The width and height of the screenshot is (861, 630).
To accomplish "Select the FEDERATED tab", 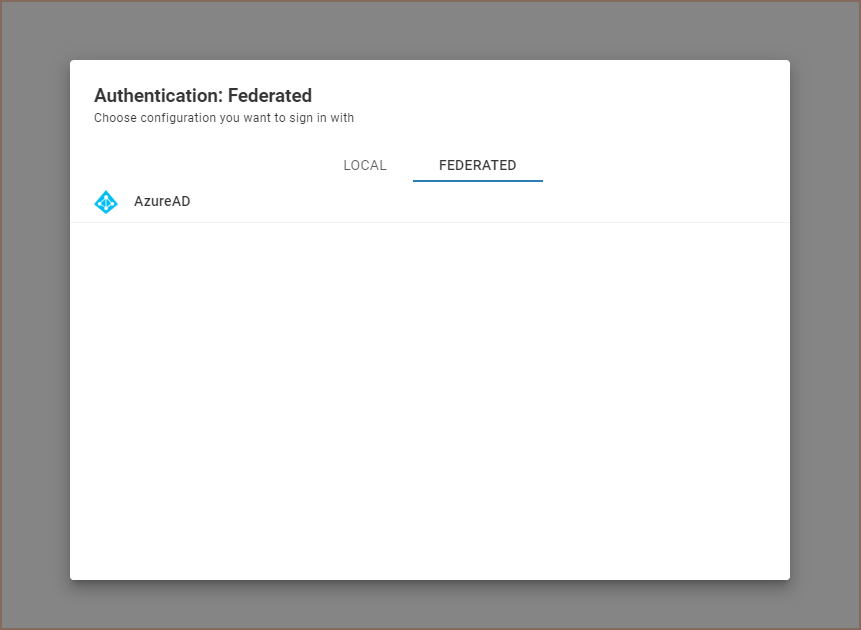I will pyautogui.click(x=477, y=165).
